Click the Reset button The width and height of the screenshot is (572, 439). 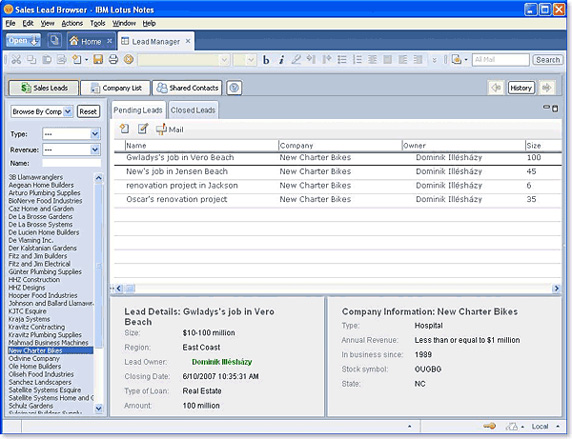(x=88, y=112)
